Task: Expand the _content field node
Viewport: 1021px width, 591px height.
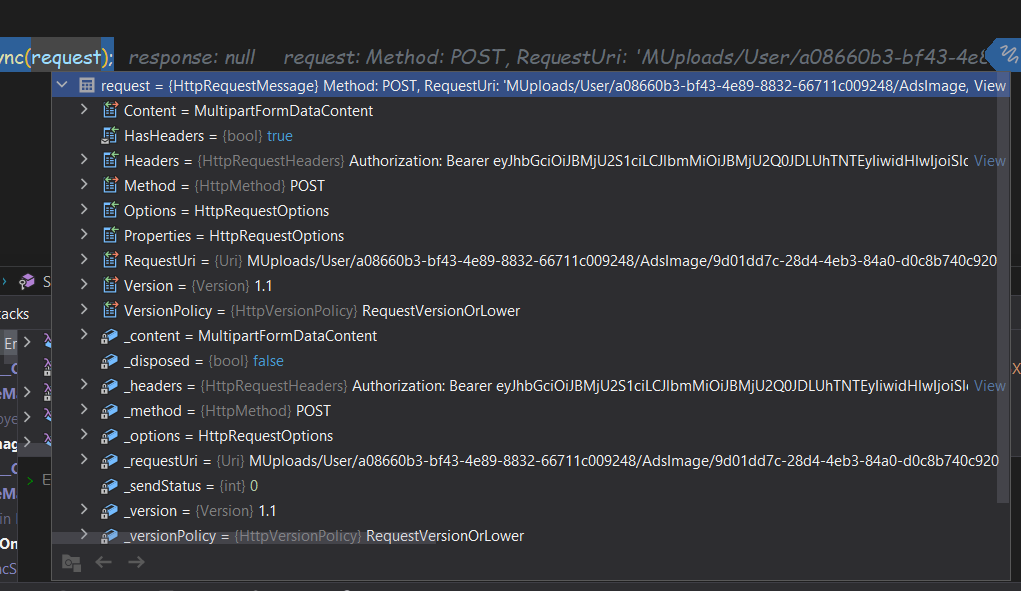Action: [x=84, y=335]
